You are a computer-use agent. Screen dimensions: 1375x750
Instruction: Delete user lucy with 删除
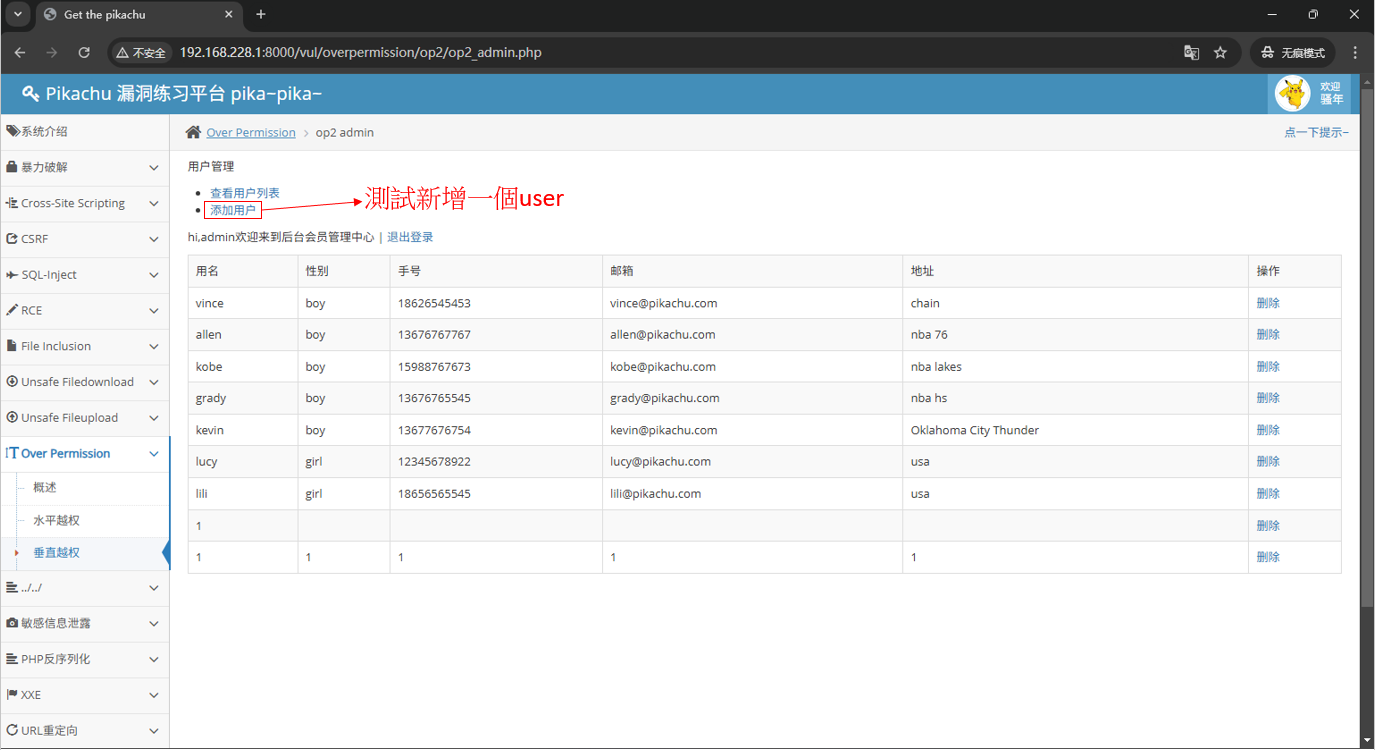point(1268,461)
